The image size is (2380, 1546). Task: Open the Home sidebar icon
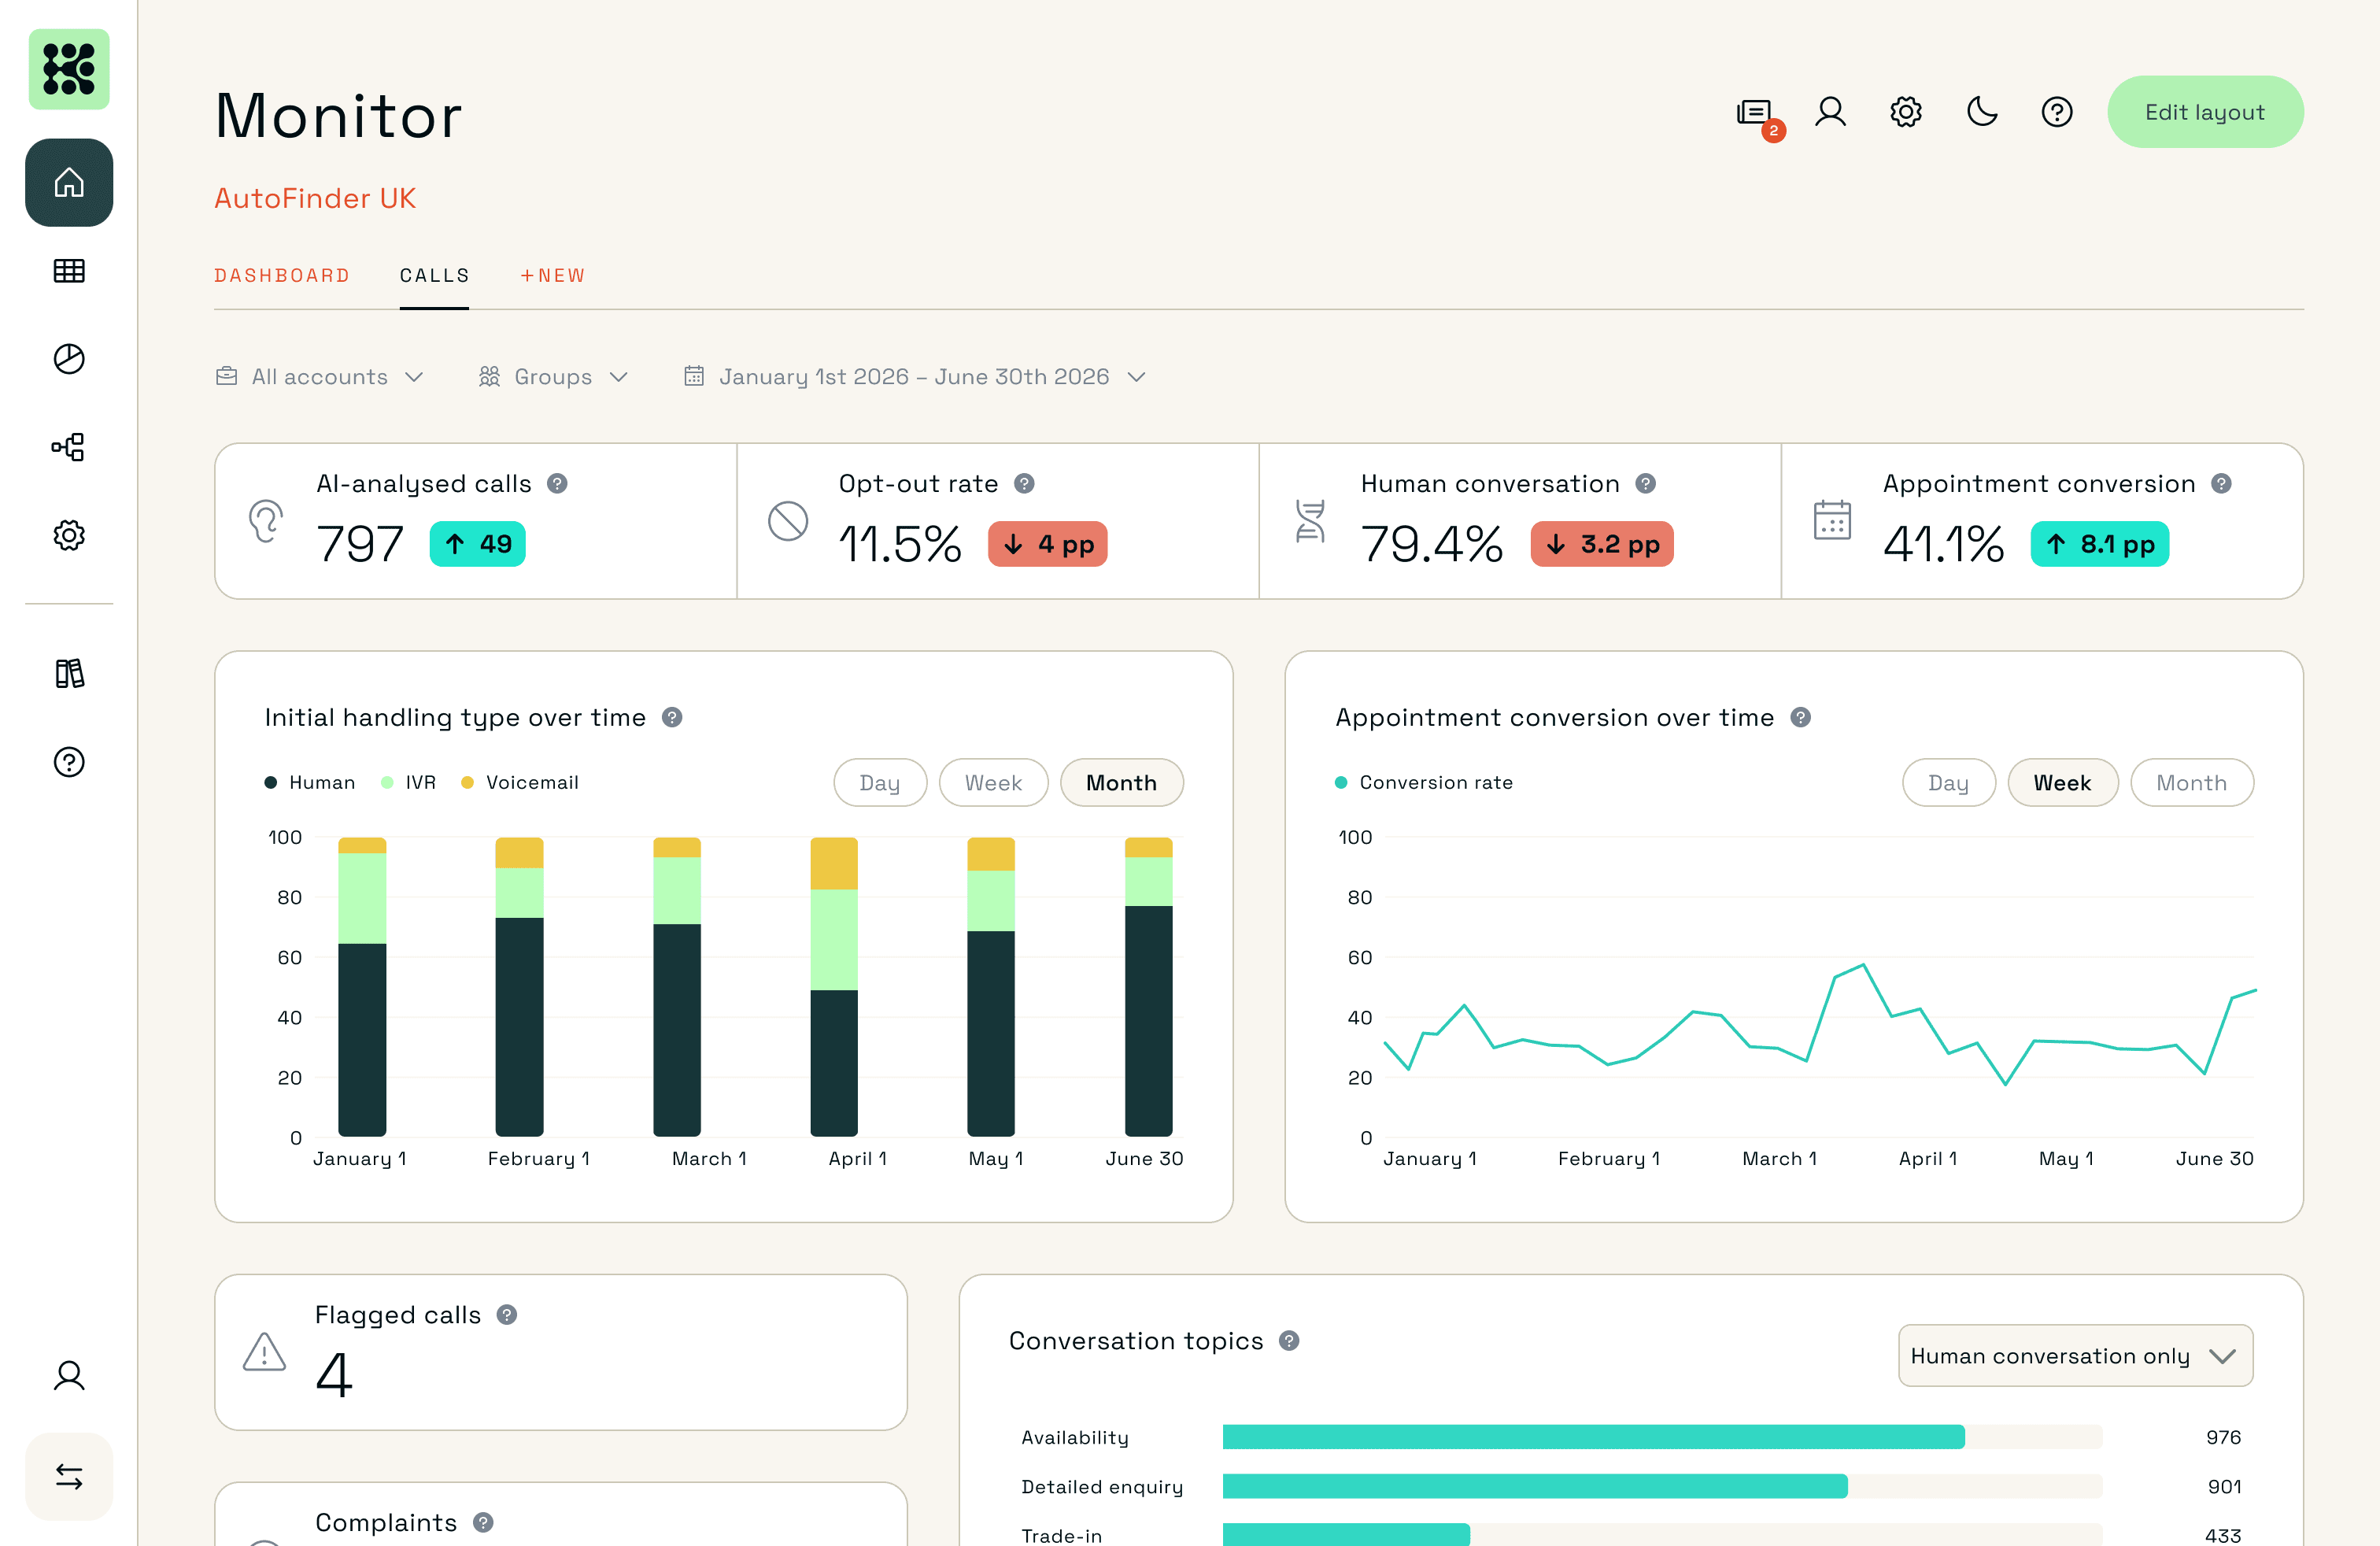click(x=69, y=182)
